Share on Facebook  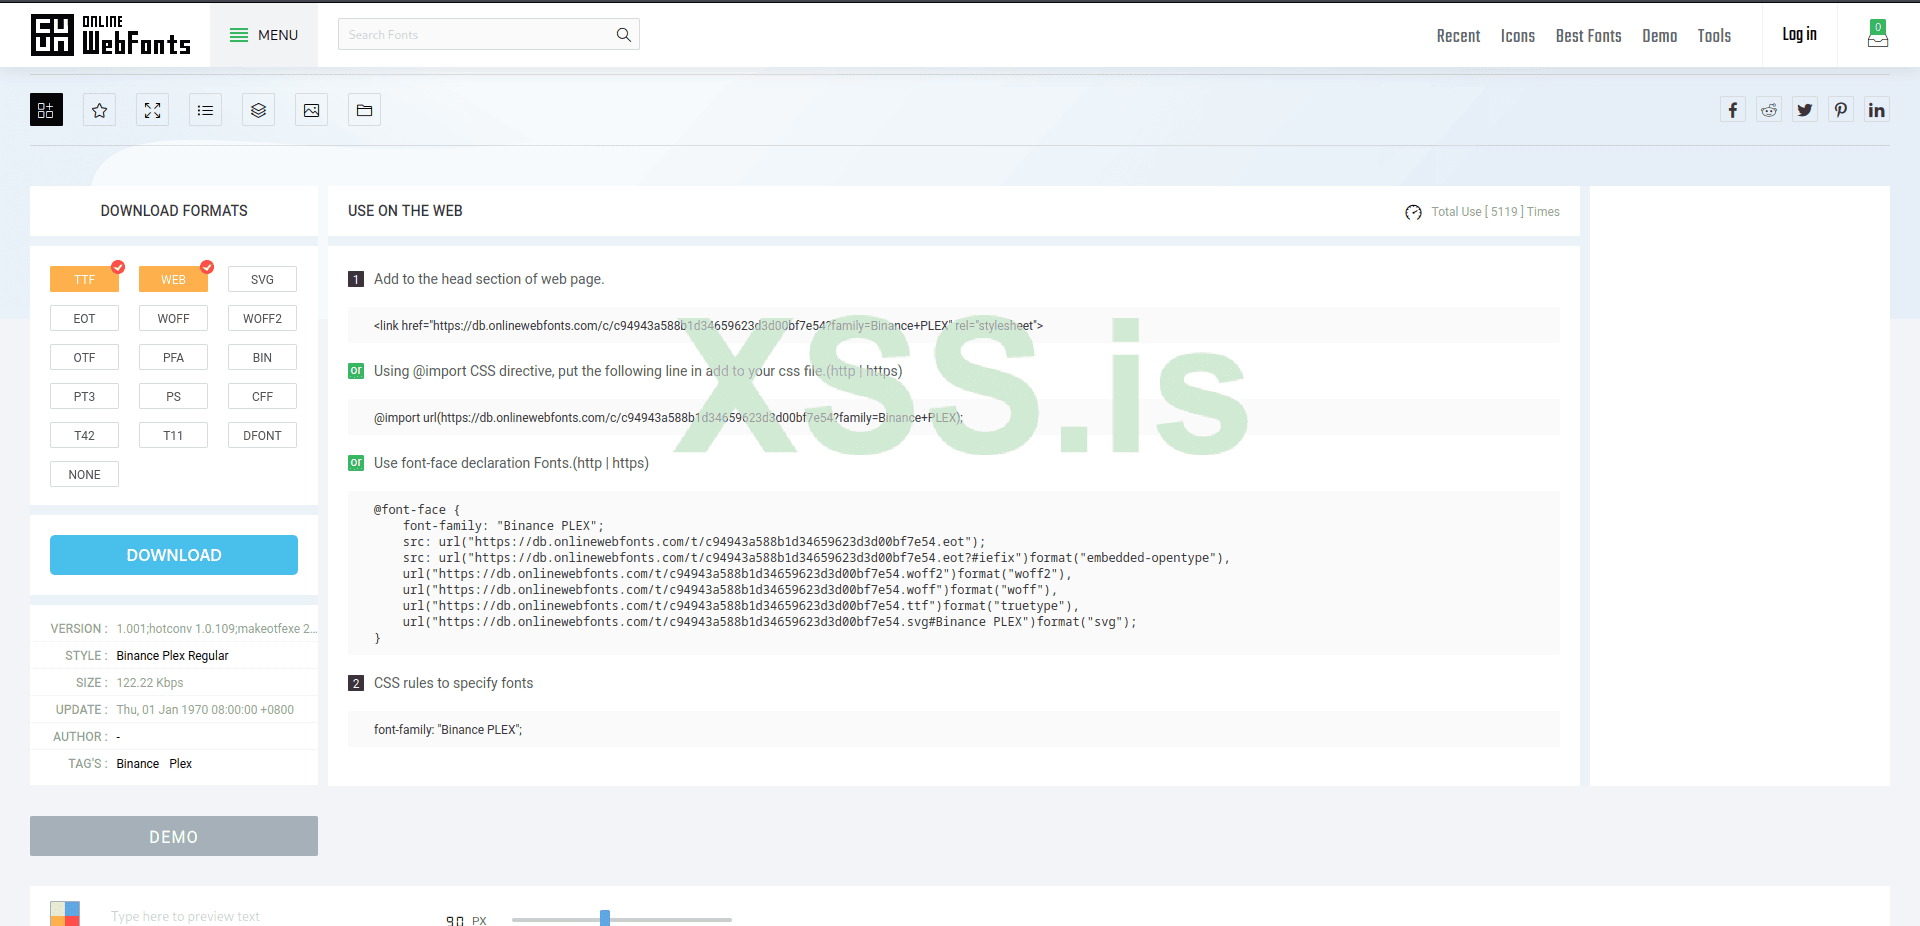tap(1733, 110)
